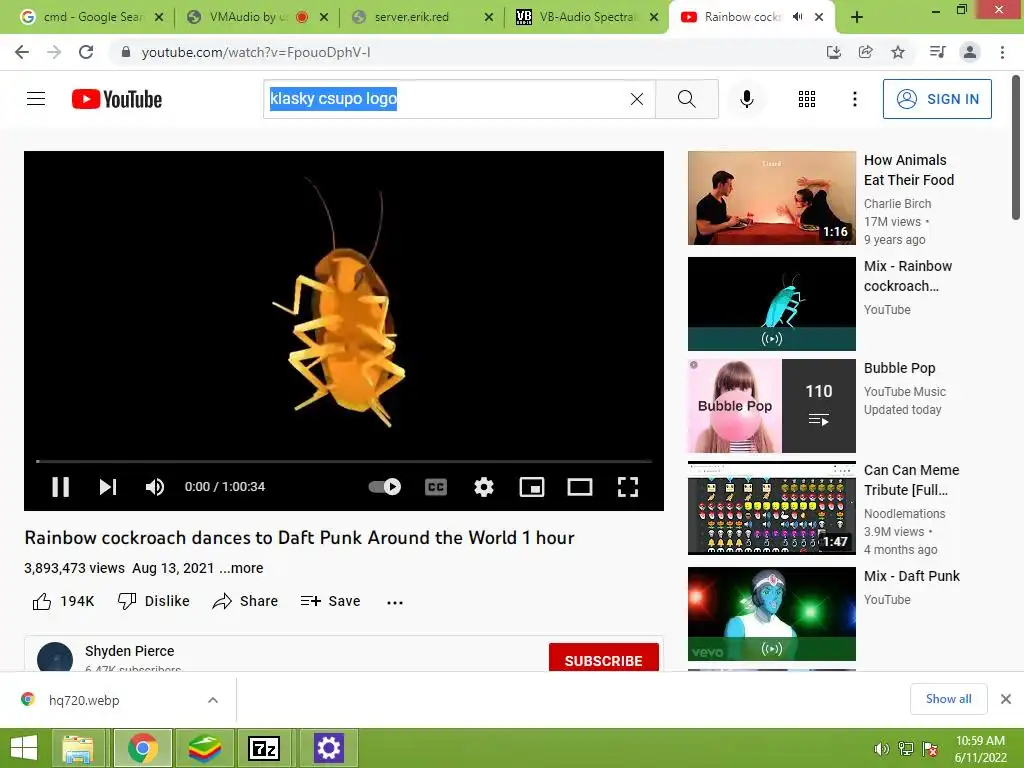Click the SIGN IN button
This screenshot has height=768, width=1024.
(x=937, y=99)
